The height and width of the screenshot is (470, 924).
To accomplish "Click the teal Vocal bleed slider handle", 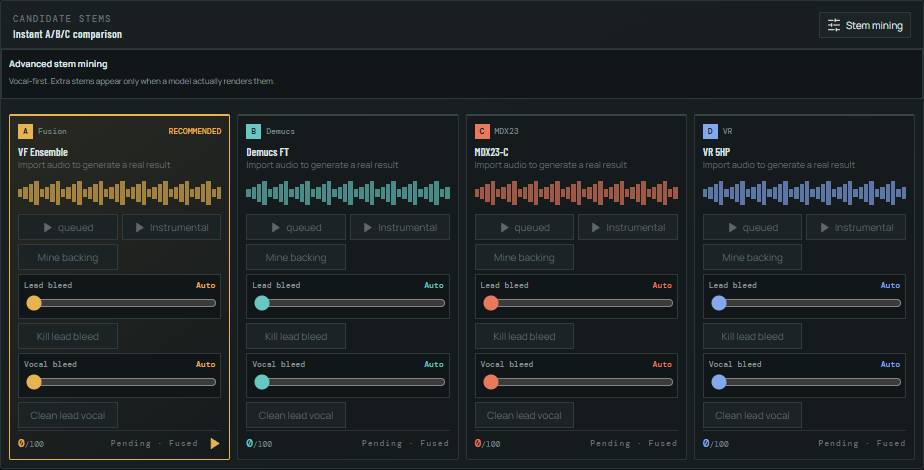I will pyautogui.click(x=262, y=382).
